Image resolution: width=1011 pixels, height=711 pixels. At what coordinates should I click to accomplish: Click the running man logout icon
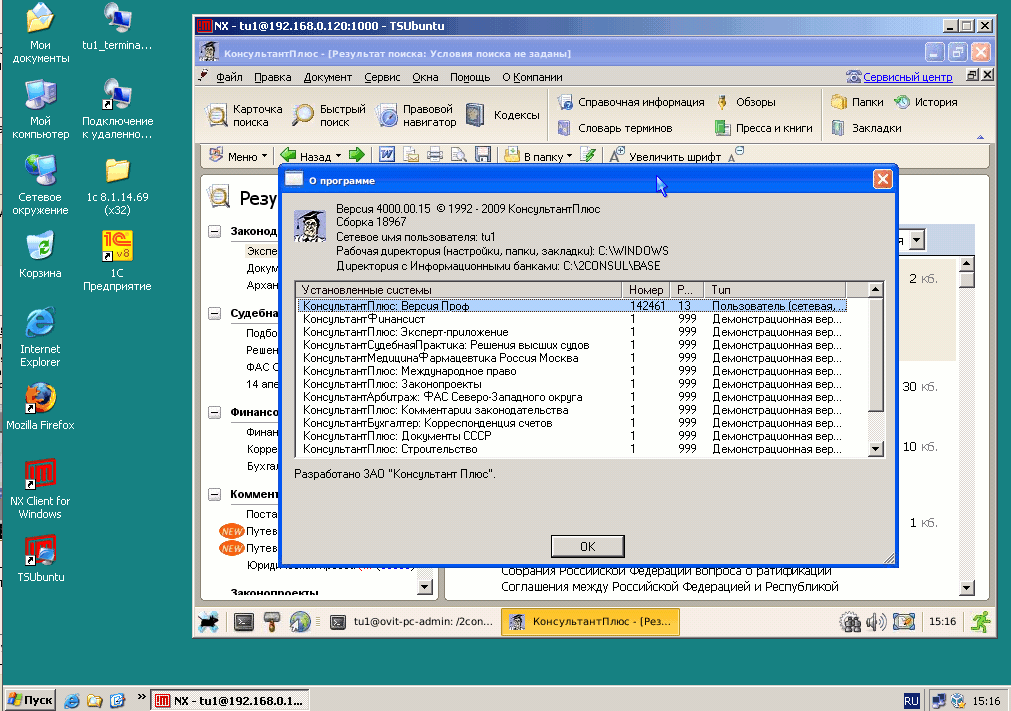(x=981, y=621)
